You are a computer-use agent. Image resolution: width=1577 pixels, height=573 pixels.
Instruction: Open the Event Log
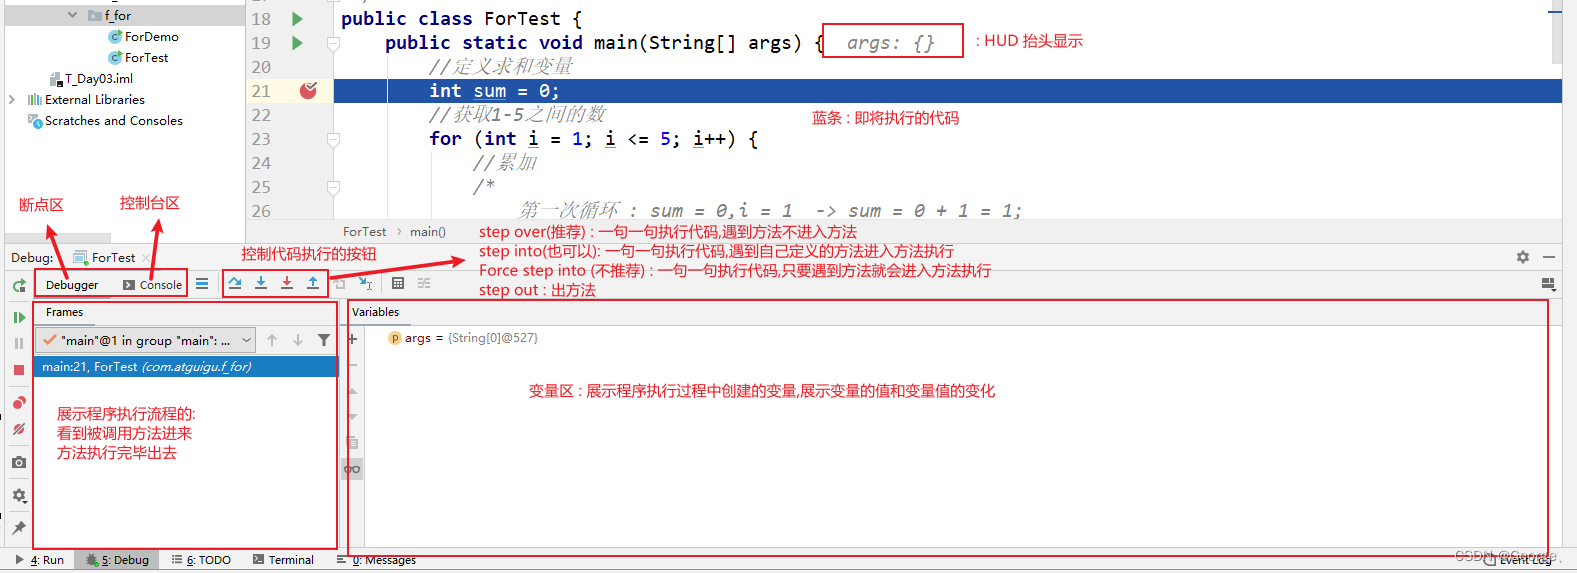click(1518, 560)
